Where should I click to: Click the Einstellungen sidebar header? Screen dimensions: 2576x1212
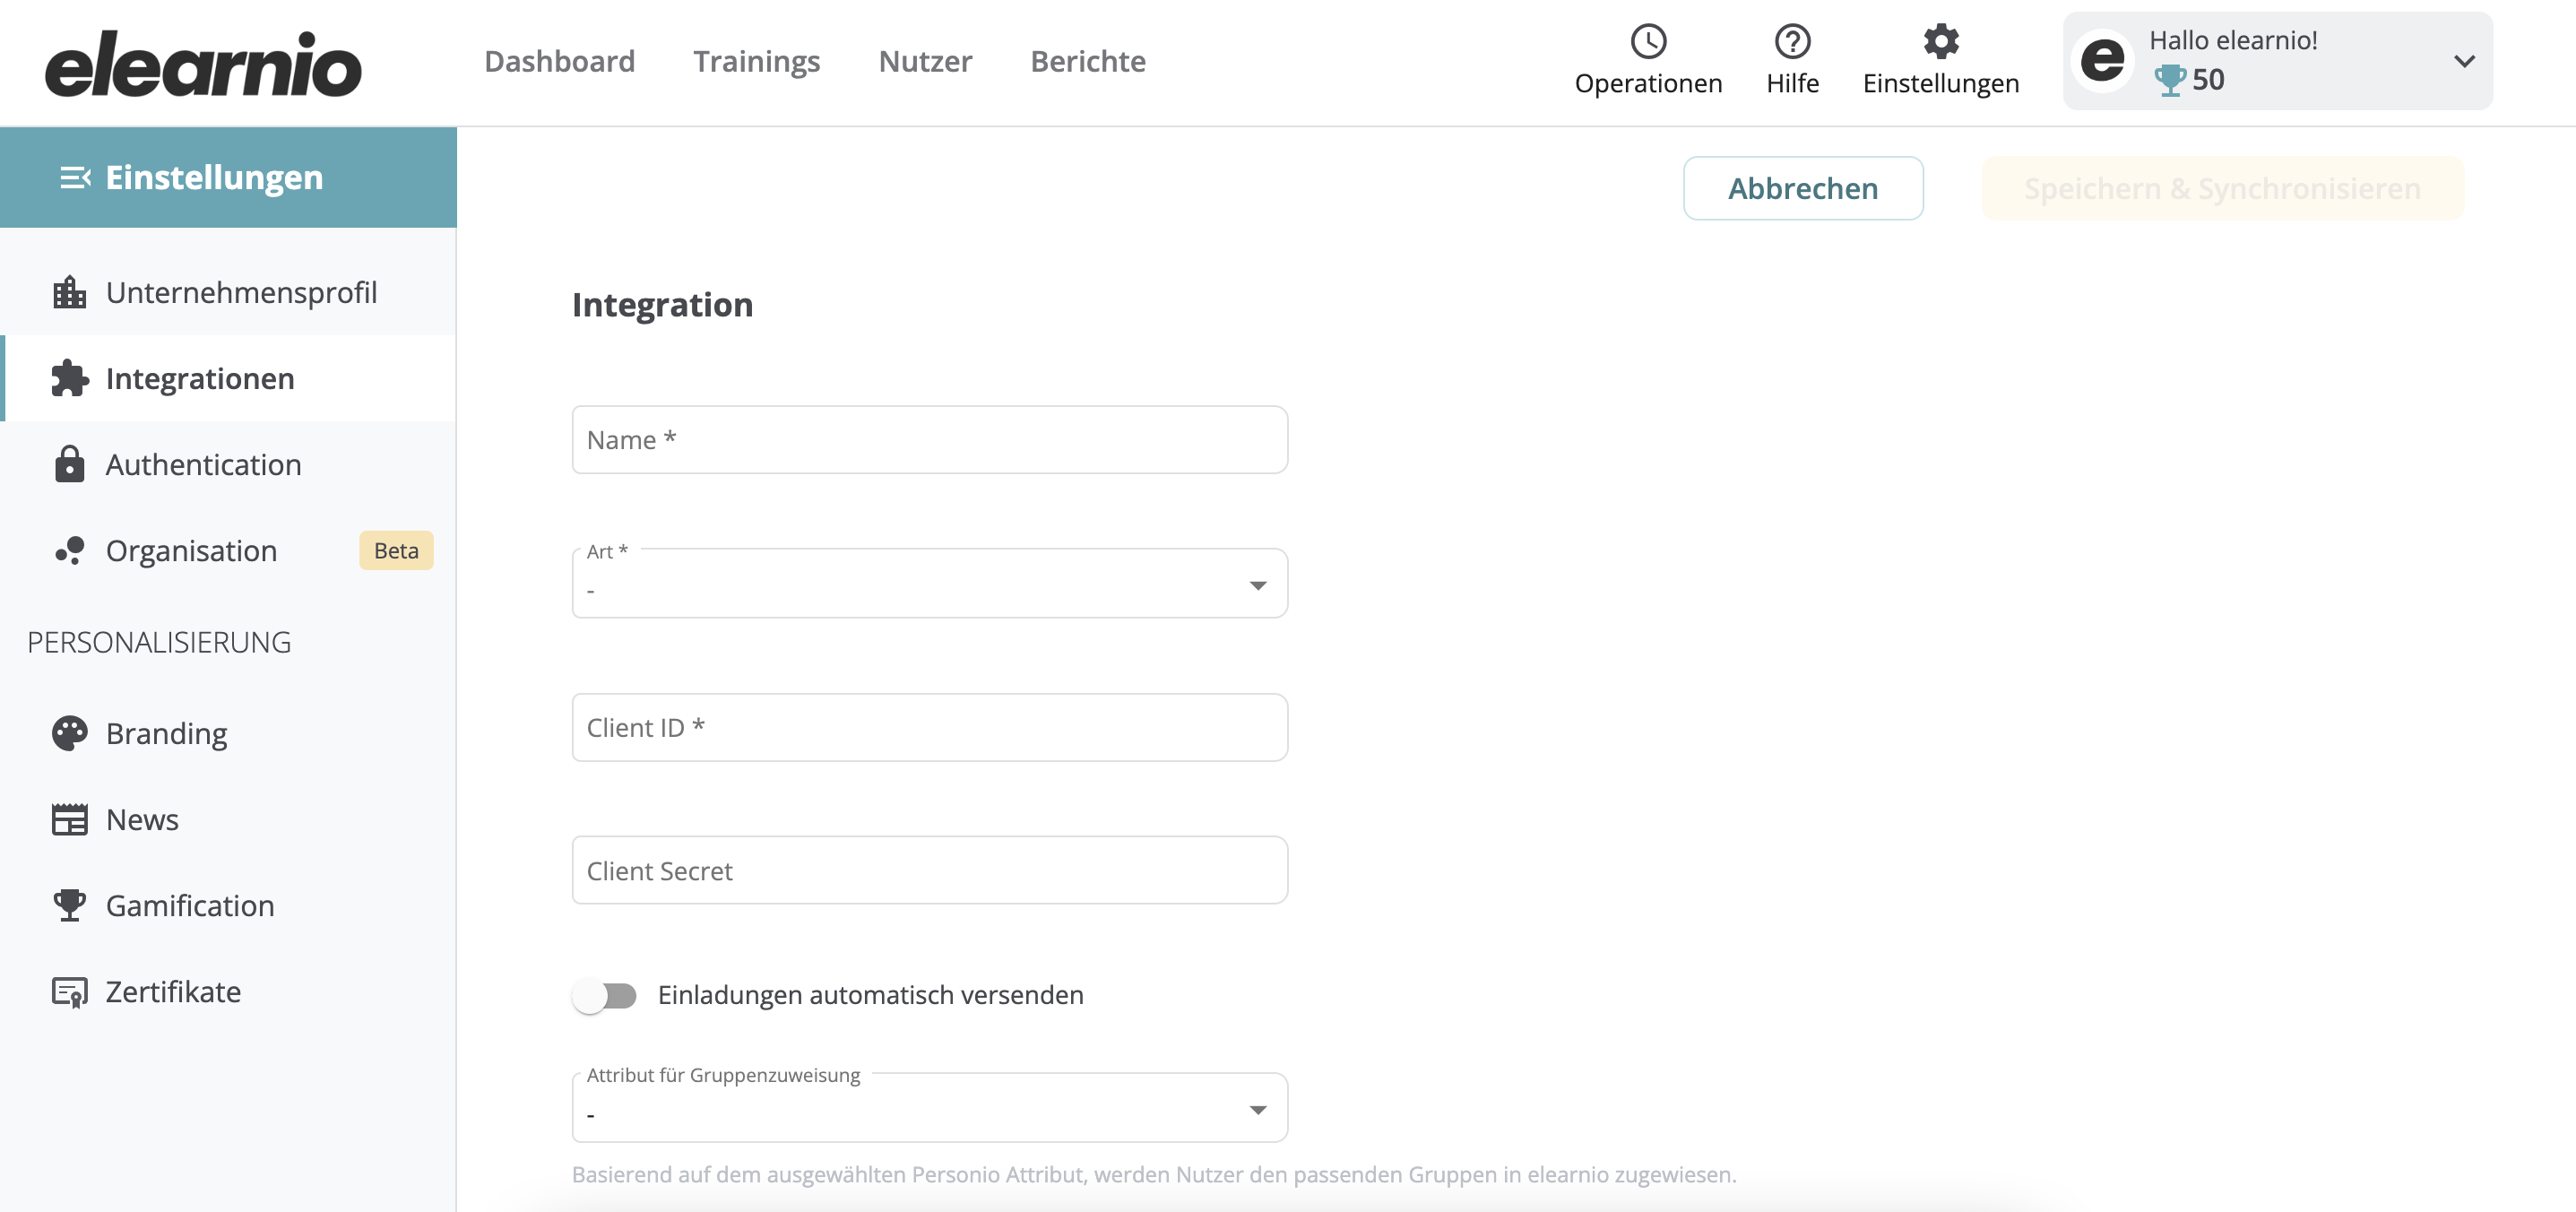point(228,177)
